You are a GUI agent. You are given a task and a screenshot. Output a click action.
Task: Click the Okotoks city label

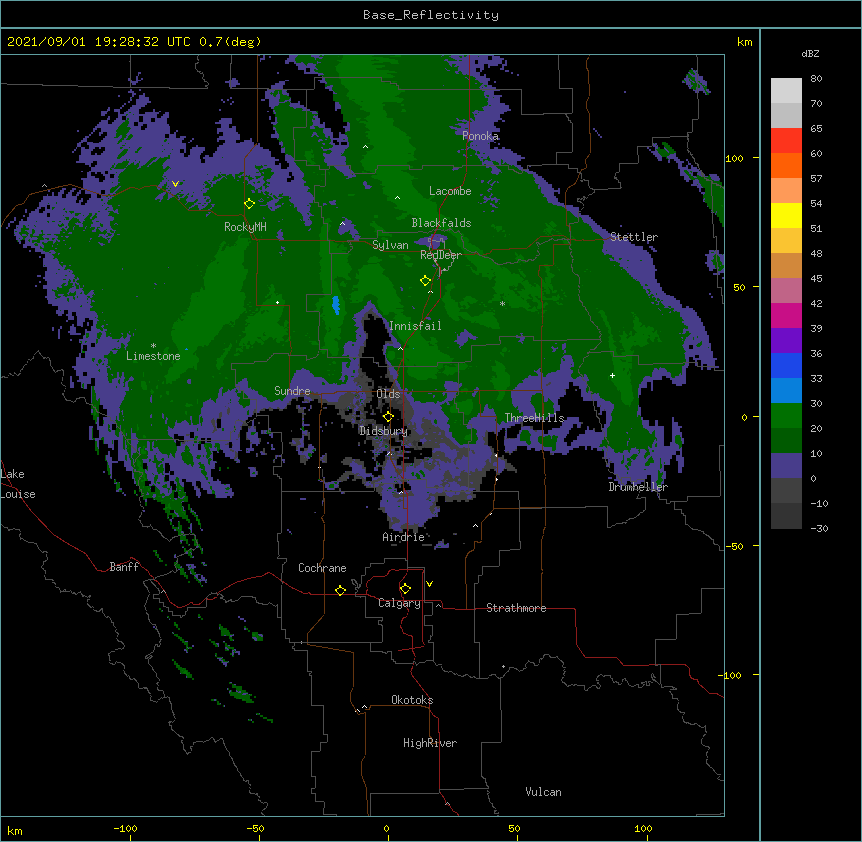pyautogui.click(x=412, y=700)
